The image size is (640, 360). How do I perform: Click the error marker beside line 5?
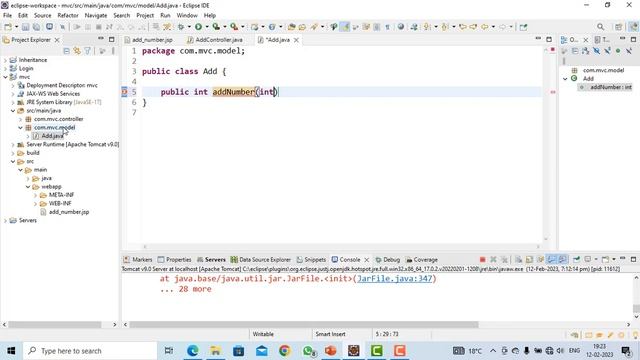point(124,92)
